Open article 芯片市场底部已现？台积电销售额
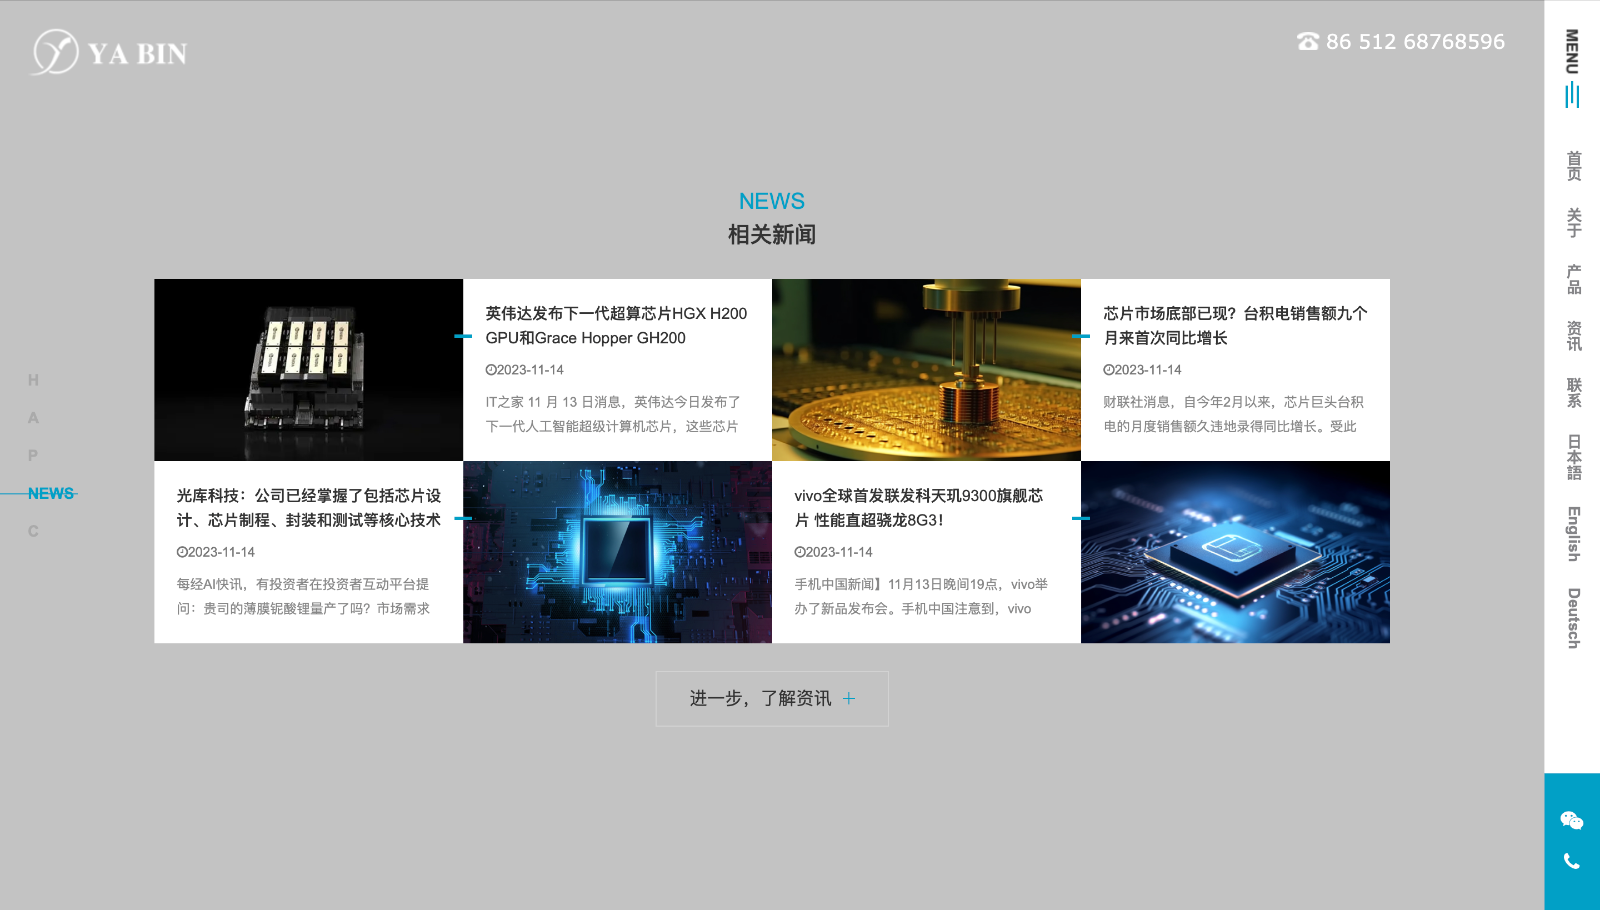Viewport: 1600px width, 910px height. [1235, 326]
